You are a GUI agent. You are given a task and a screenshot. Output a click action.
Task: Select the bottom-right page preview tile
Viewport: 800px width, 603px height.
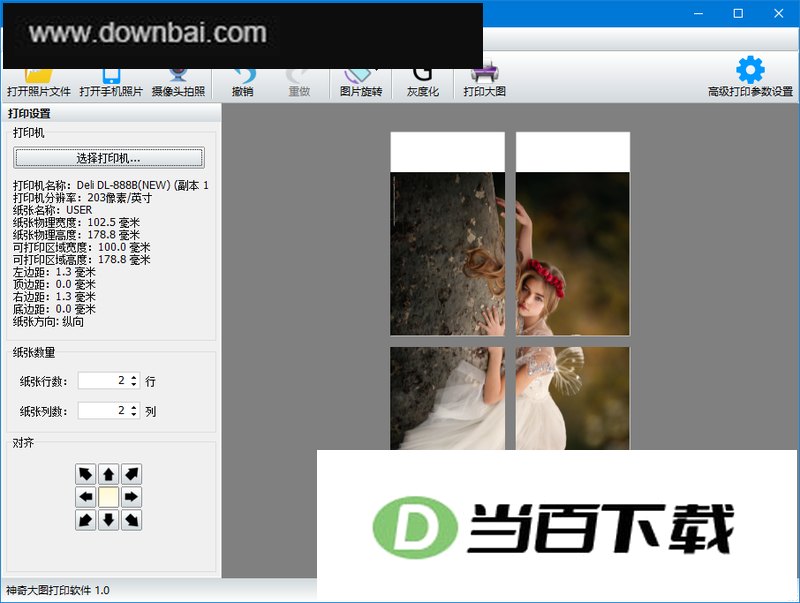click(573, 398)
